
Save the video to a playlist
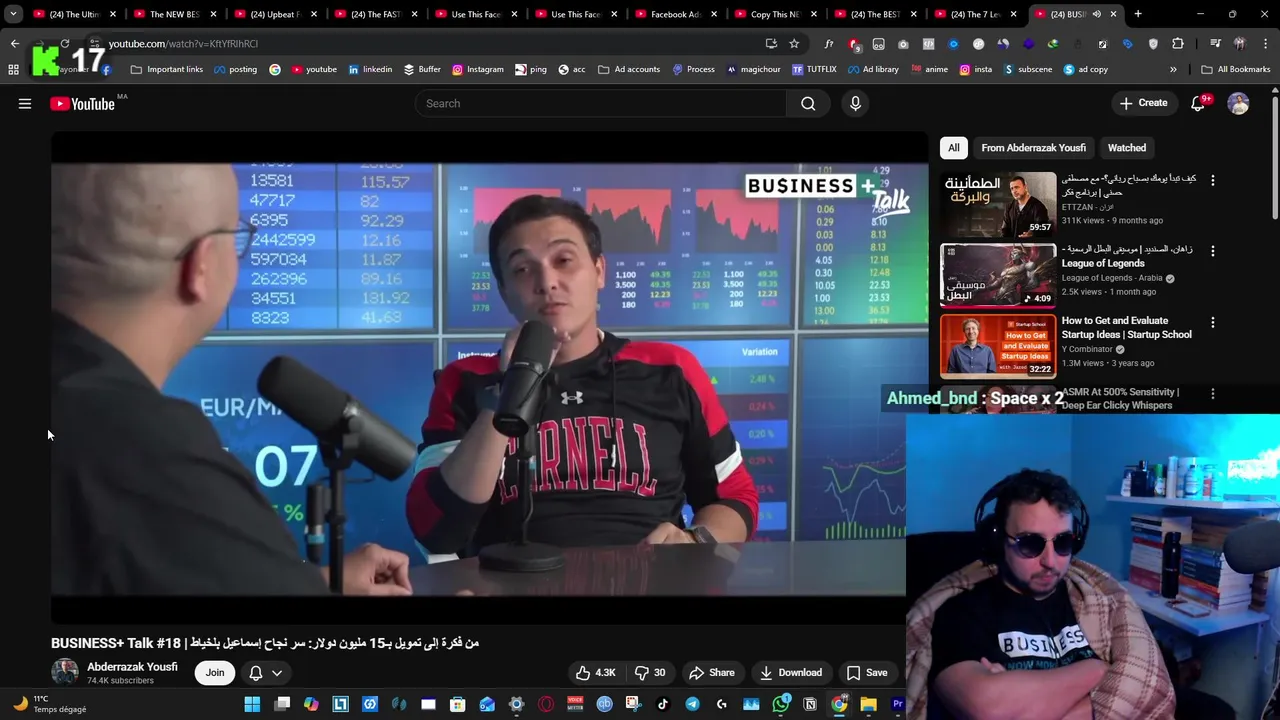866,673
